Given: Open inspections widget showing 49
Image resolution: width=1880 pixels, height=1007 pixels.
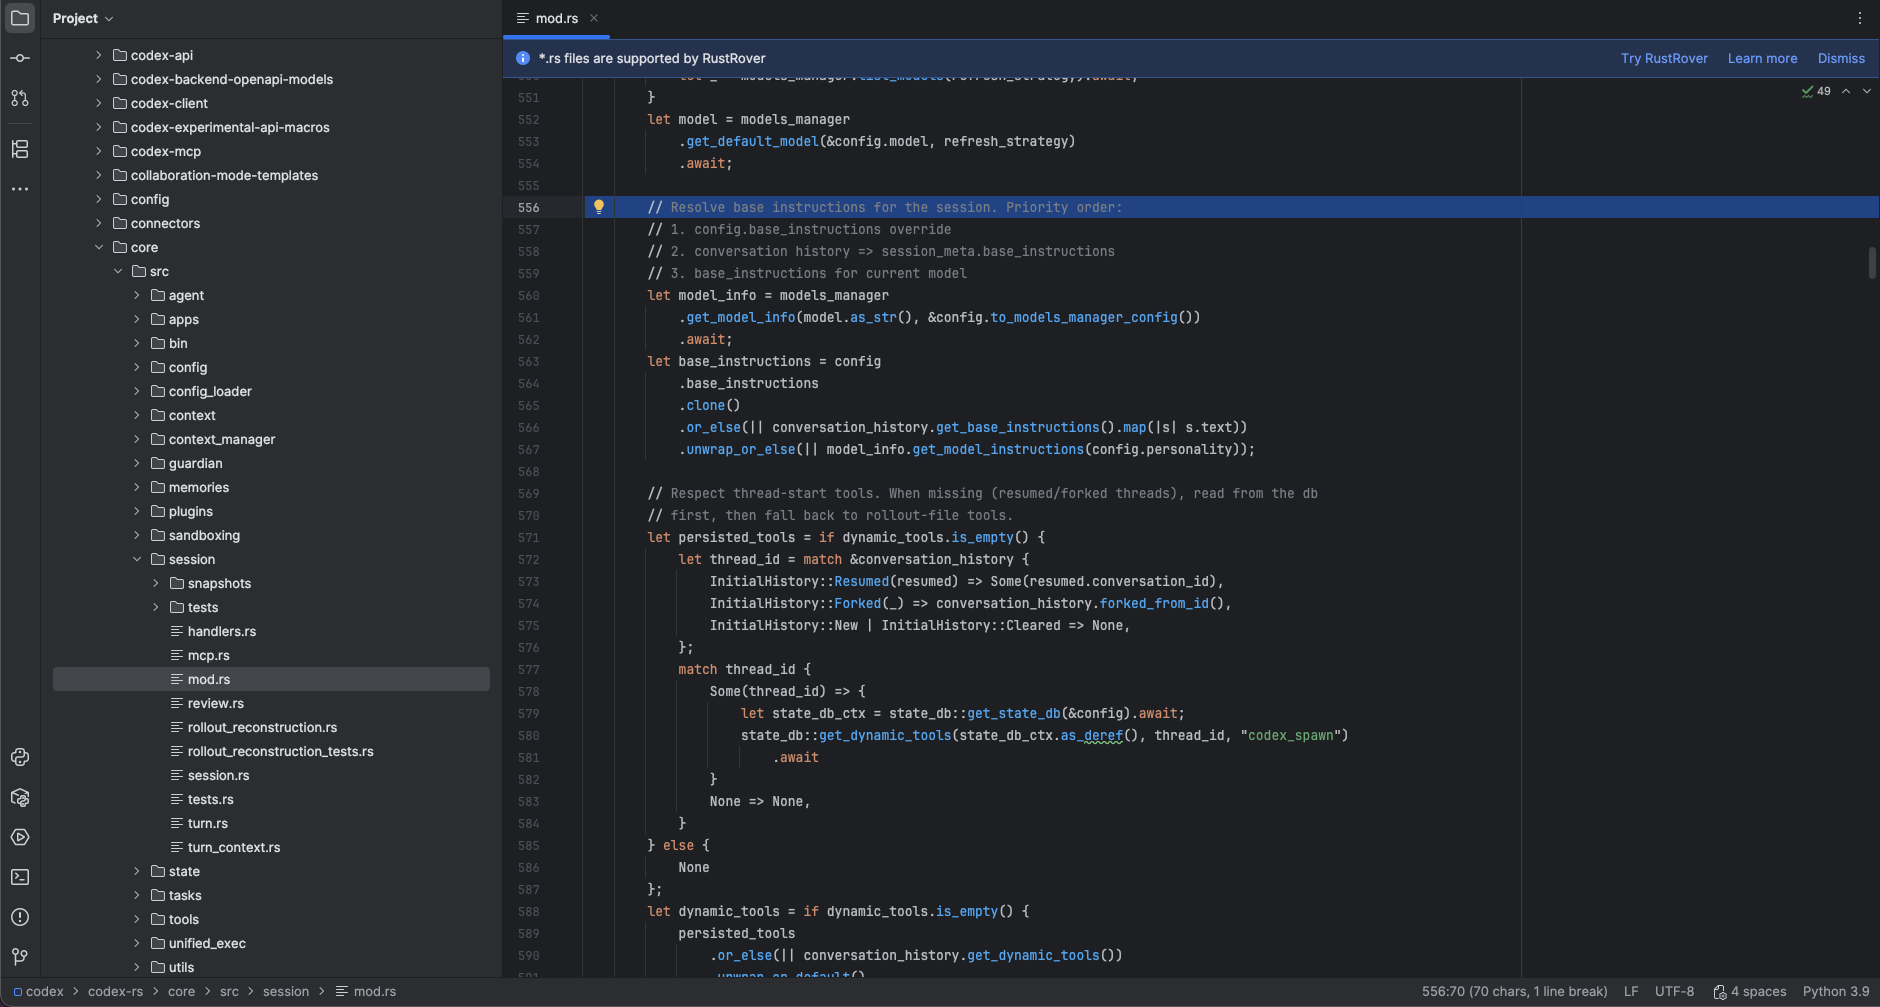Looking at the screenshot, I should (1816, 91).
